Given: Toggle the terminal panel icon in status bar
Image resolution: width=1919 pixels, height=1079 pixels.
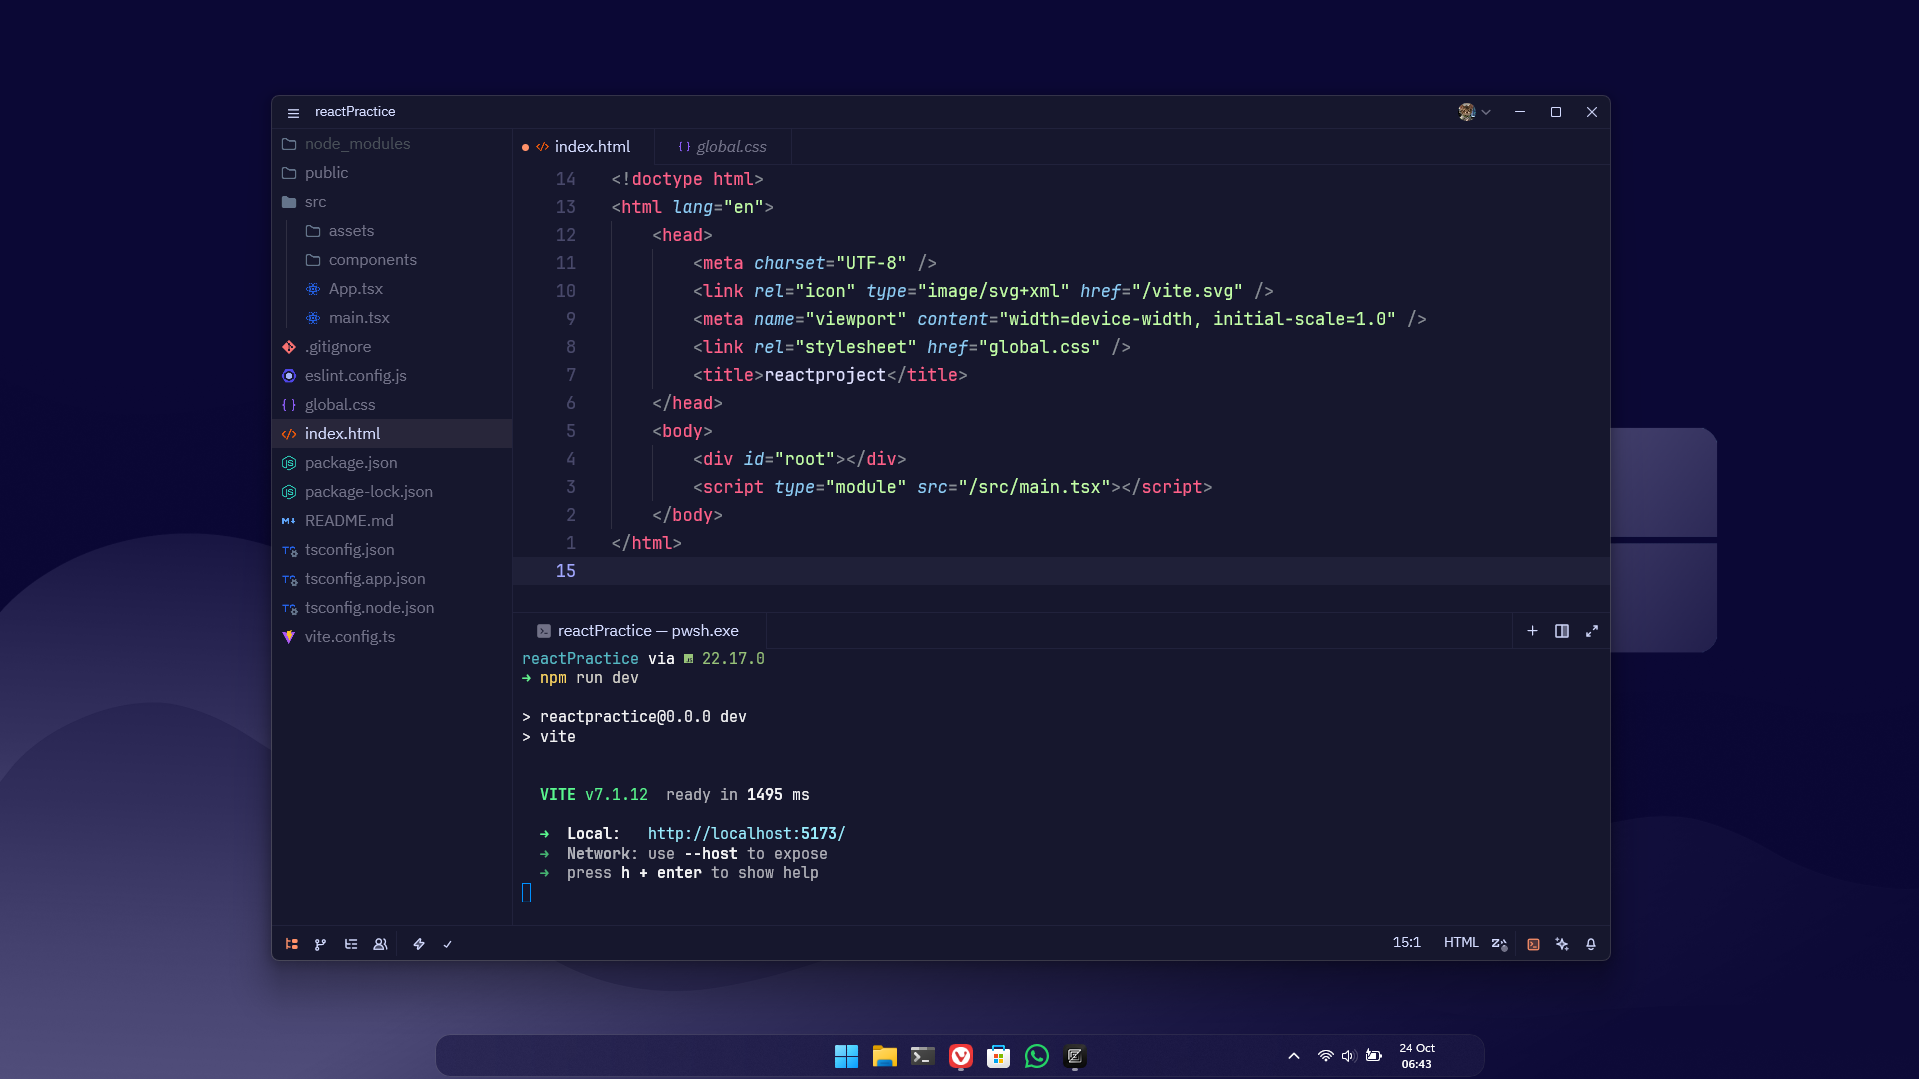Looking at the screenshot, I should (1533, 944).
